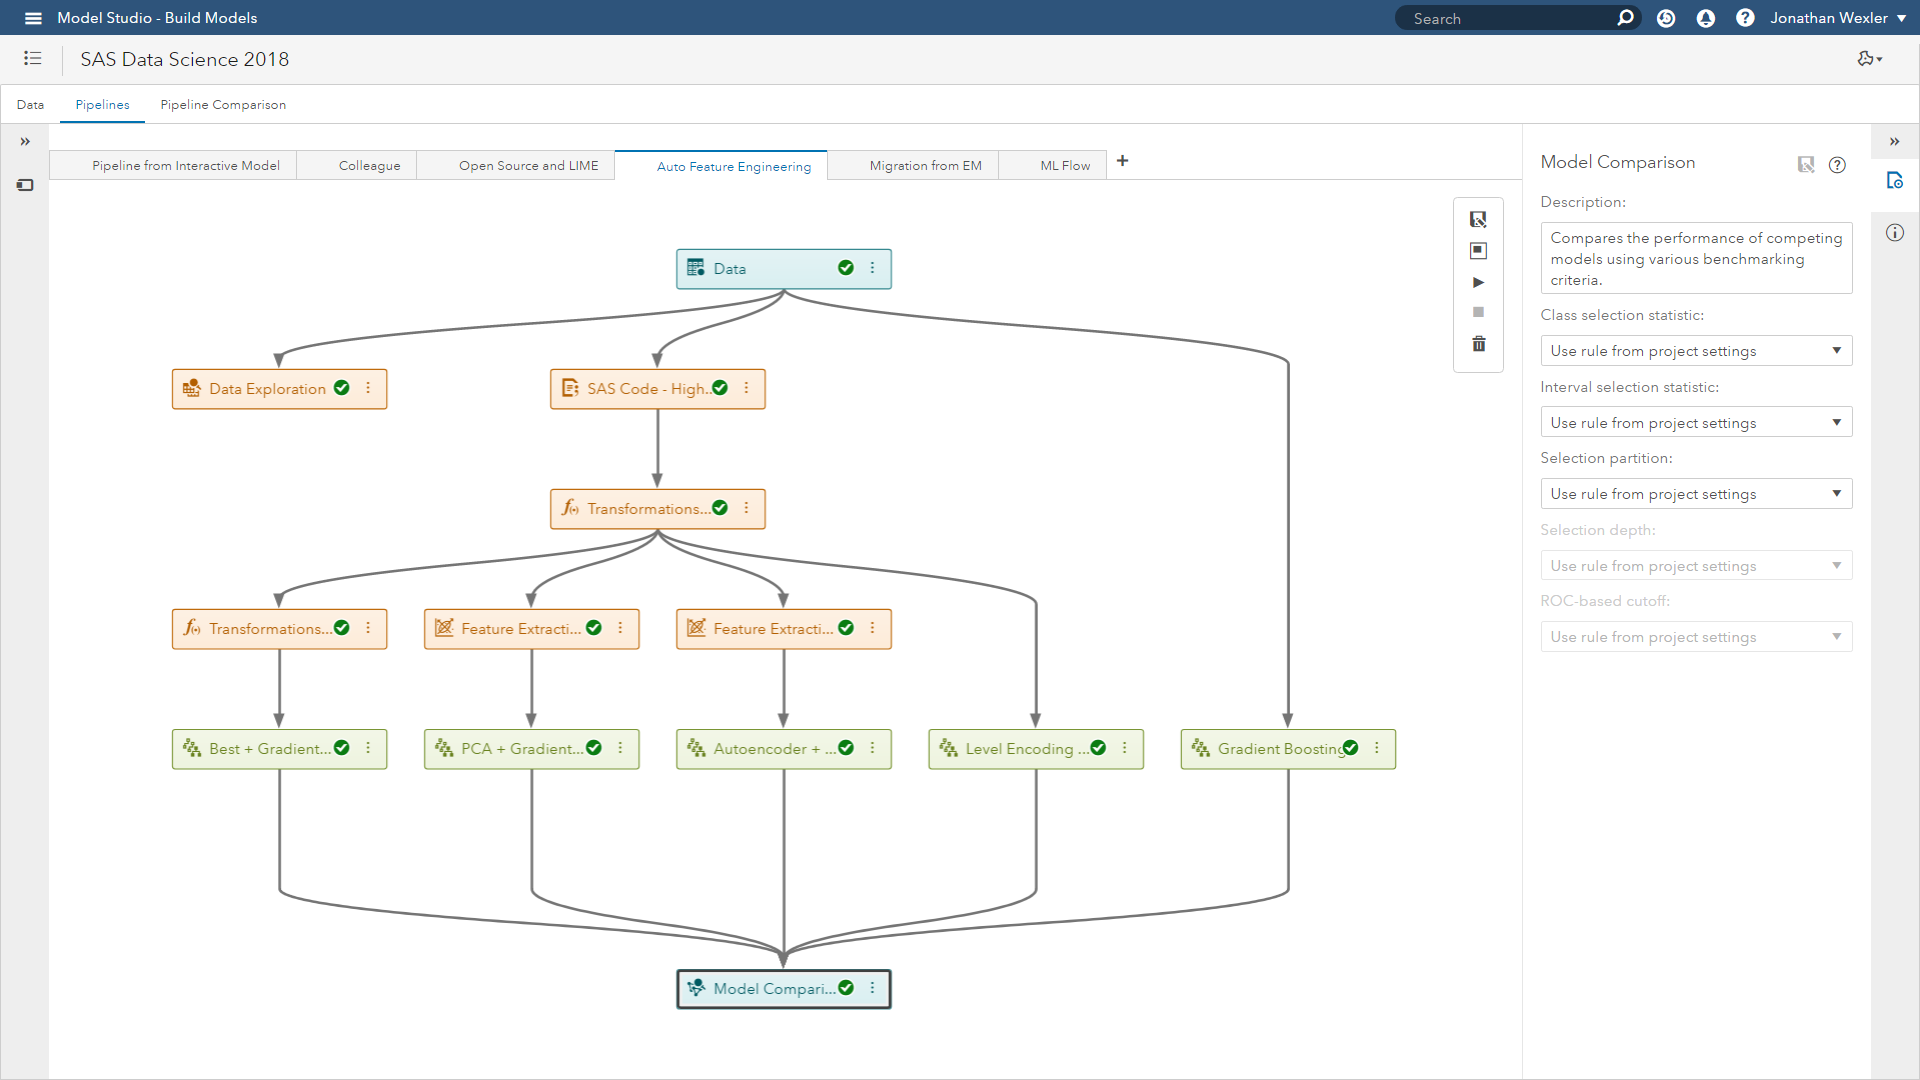
Task: Expand Interval selection statistic dropdown
Action: point(1696,422)
